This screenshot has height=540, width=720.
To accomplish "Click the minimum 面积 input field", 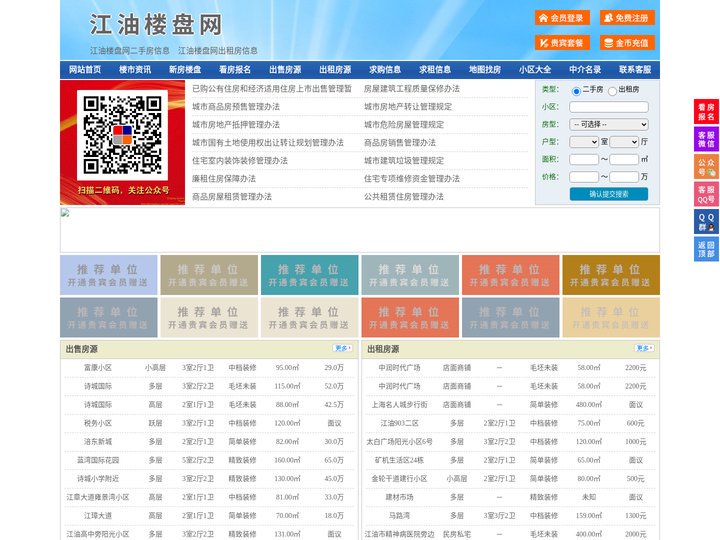I will [584, 159].
